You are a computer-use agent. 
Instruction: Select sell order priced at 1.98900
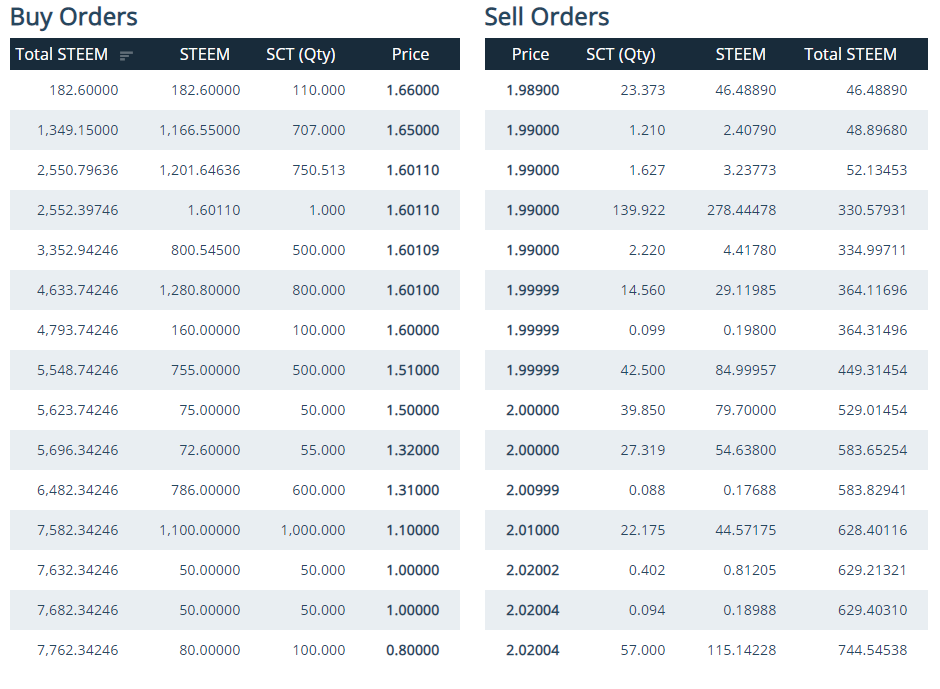[532, 90]
